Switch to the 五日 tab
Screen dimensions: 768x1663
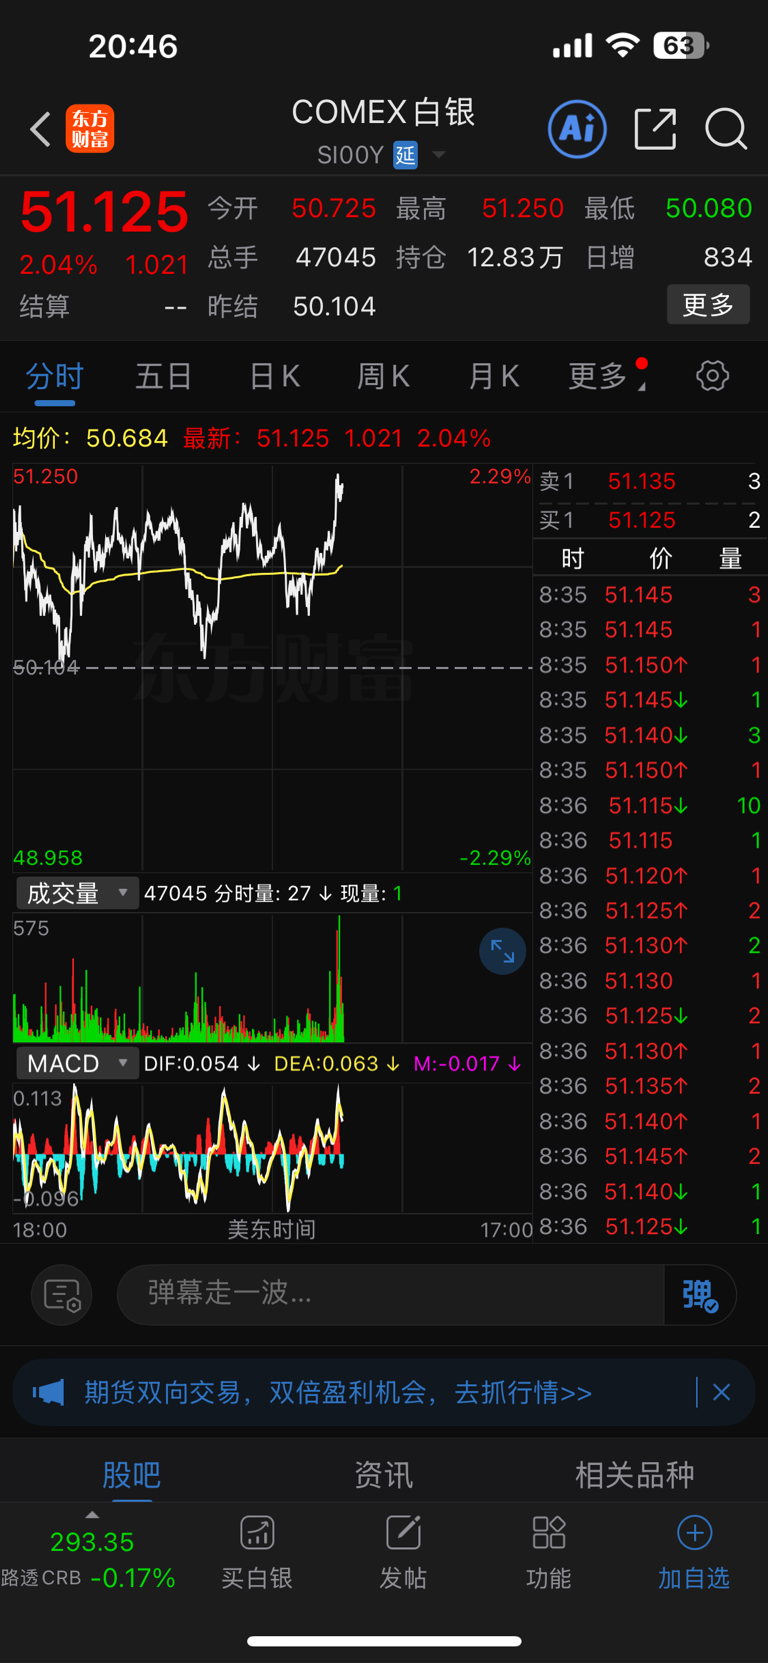[164, 376]
